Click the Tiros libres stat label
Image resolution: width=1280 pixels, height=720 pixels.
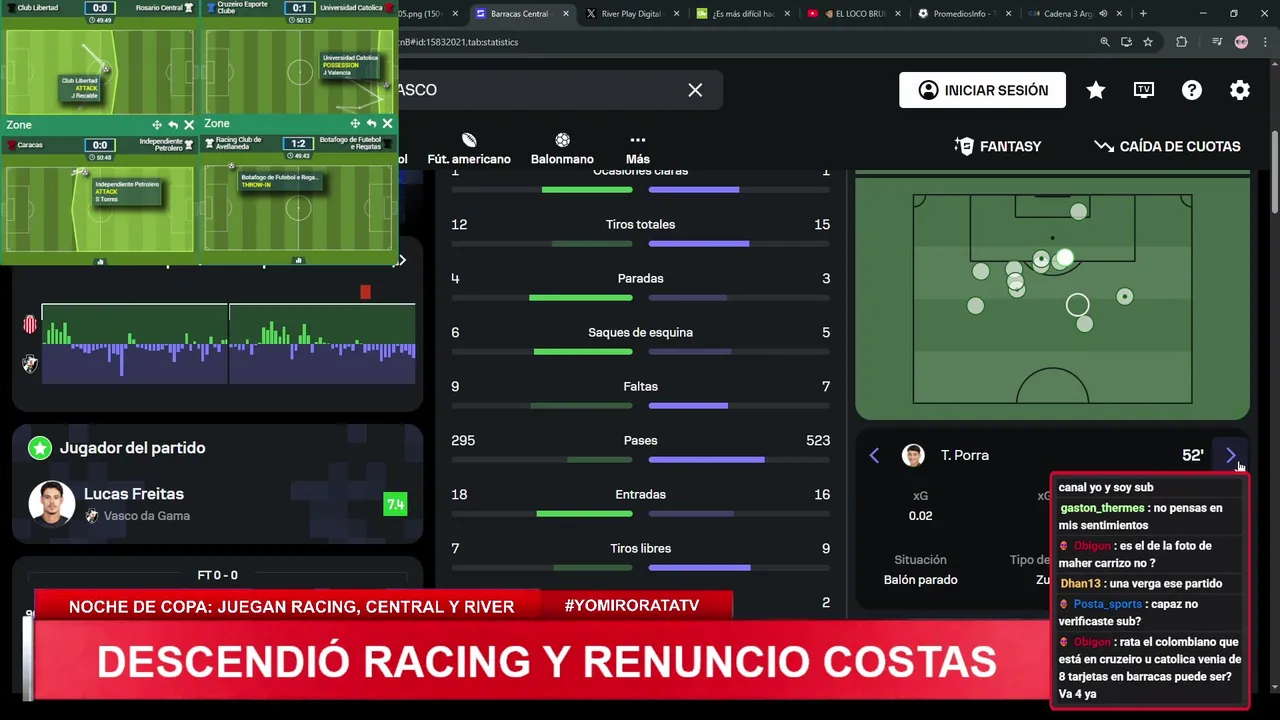pyautogui.click(x=640, y=549)
